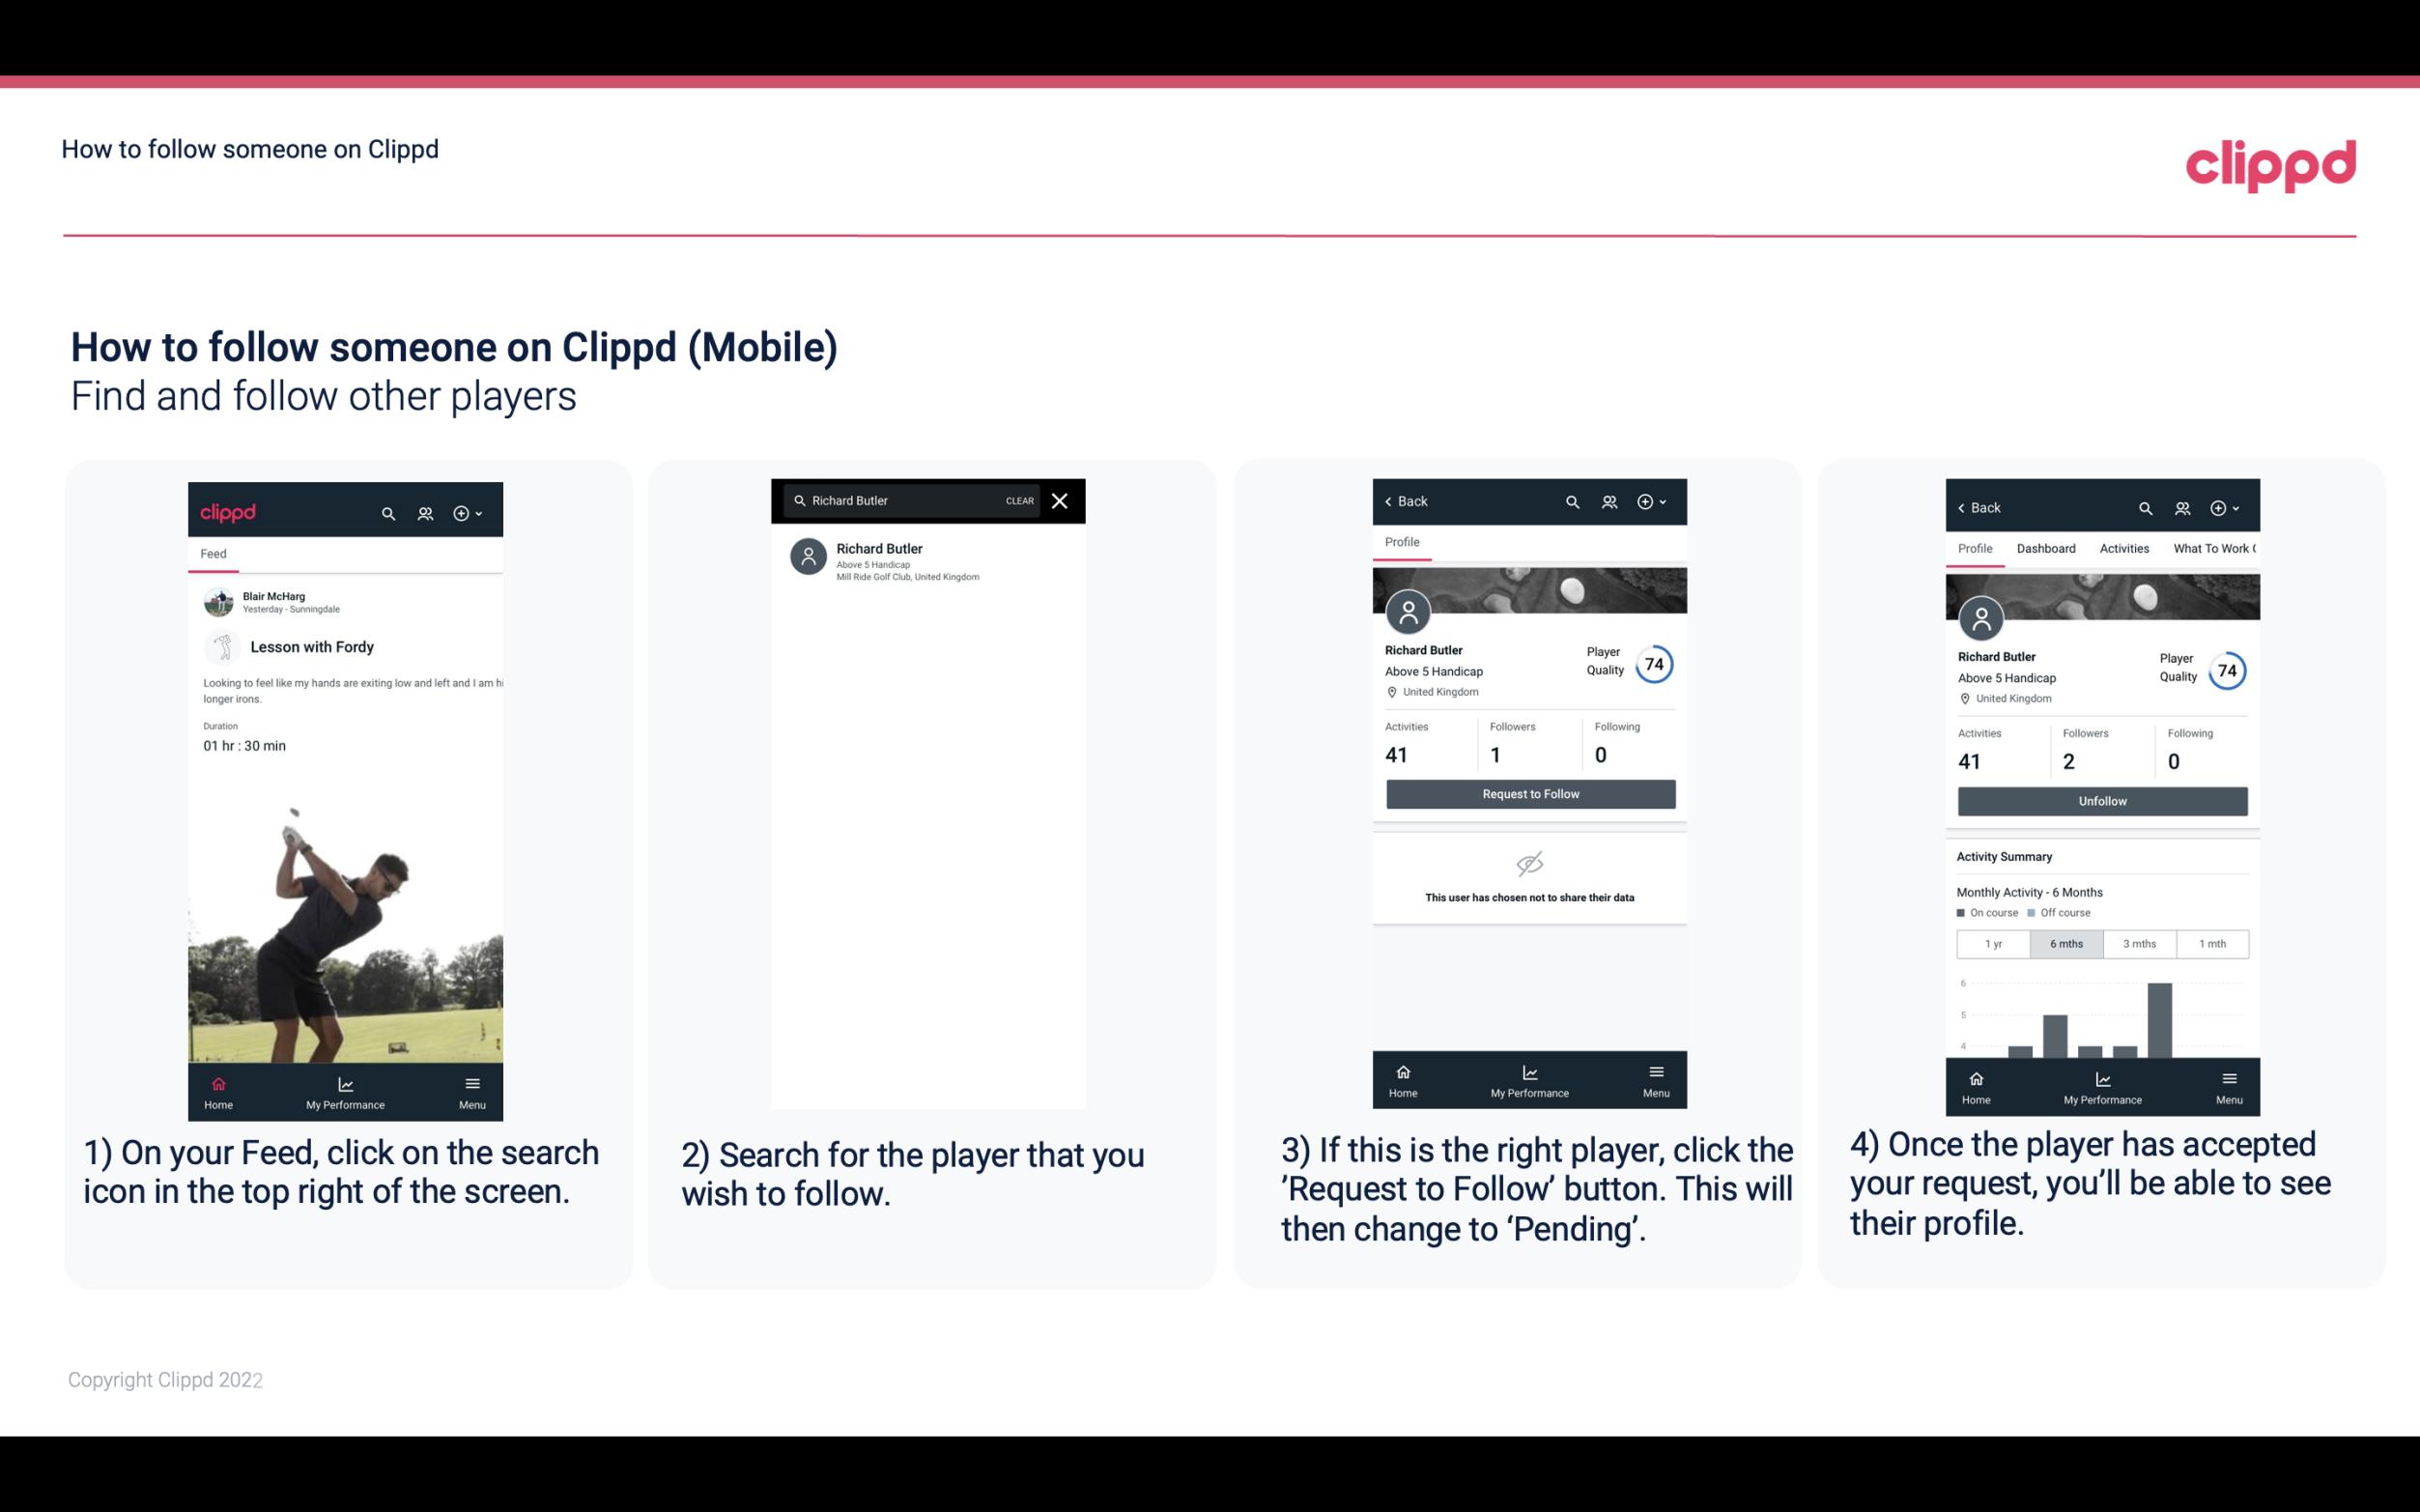Select the Dashboard tab on player page
Image resolution: width=2420 pixels, height=1512 pixels.
click(x=2046, y=547)
